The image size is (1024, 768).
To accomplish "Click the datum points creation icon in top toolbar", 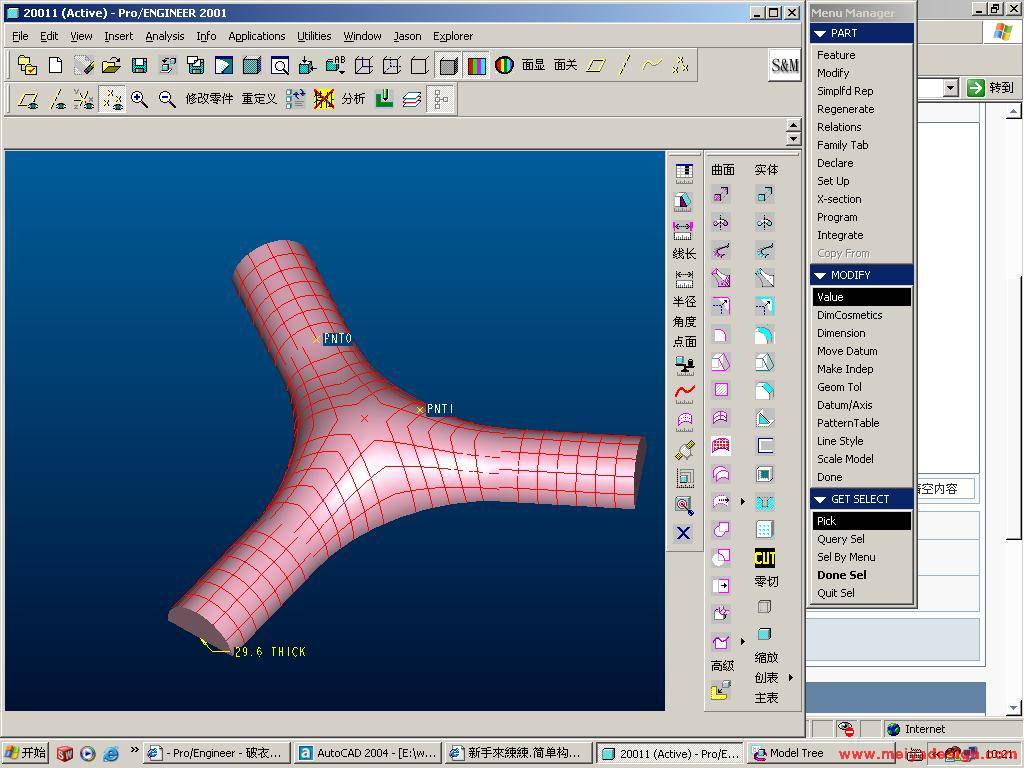I will [x=680, y=65].
